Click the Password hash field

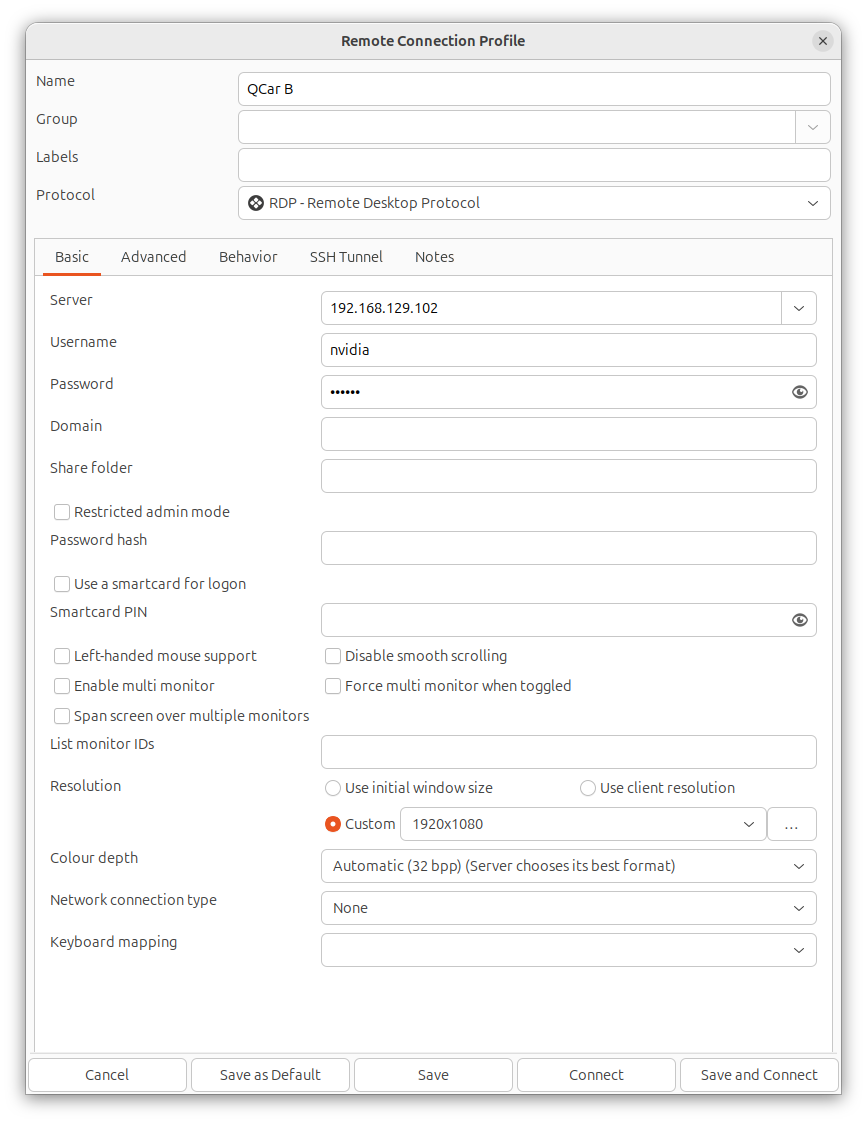[x=568, y=548]
